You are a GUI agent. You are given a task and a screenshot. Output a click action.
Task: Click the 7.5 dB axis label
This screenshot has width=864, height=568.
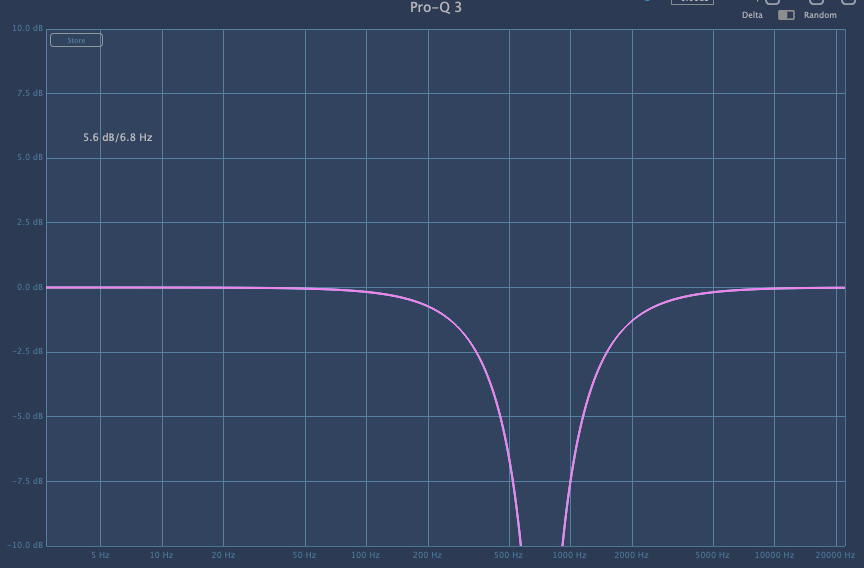30,93
